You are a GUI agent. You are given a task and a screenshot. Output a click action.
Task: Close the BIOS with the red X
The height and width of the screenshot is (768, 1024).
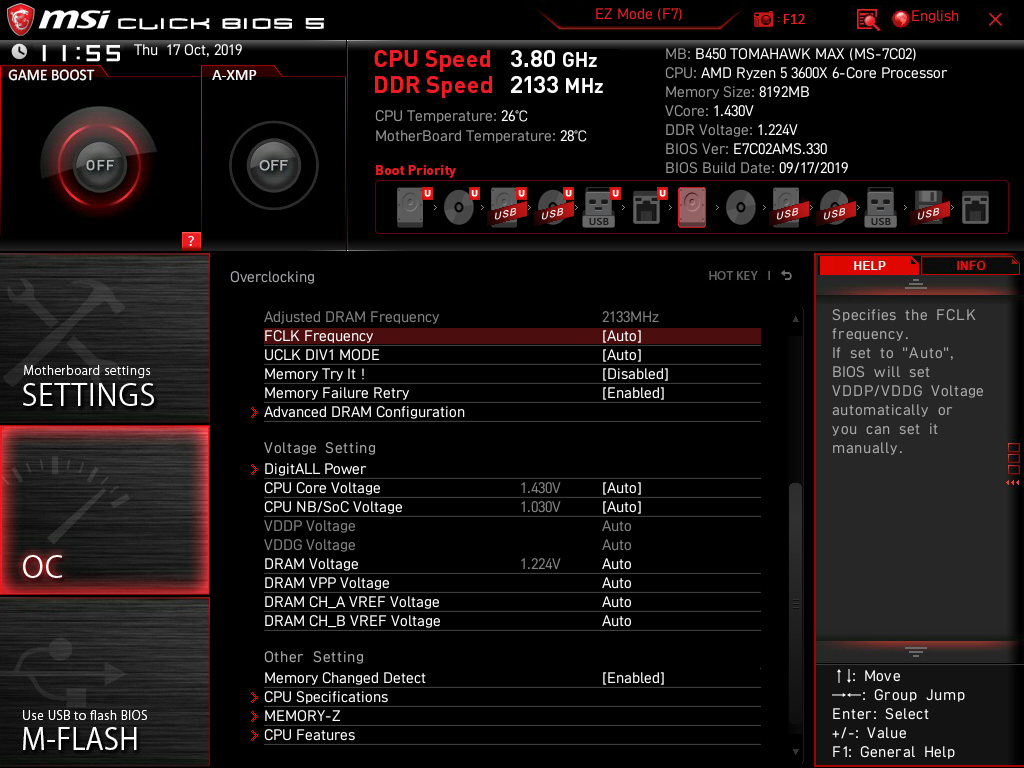click(995, 20)
